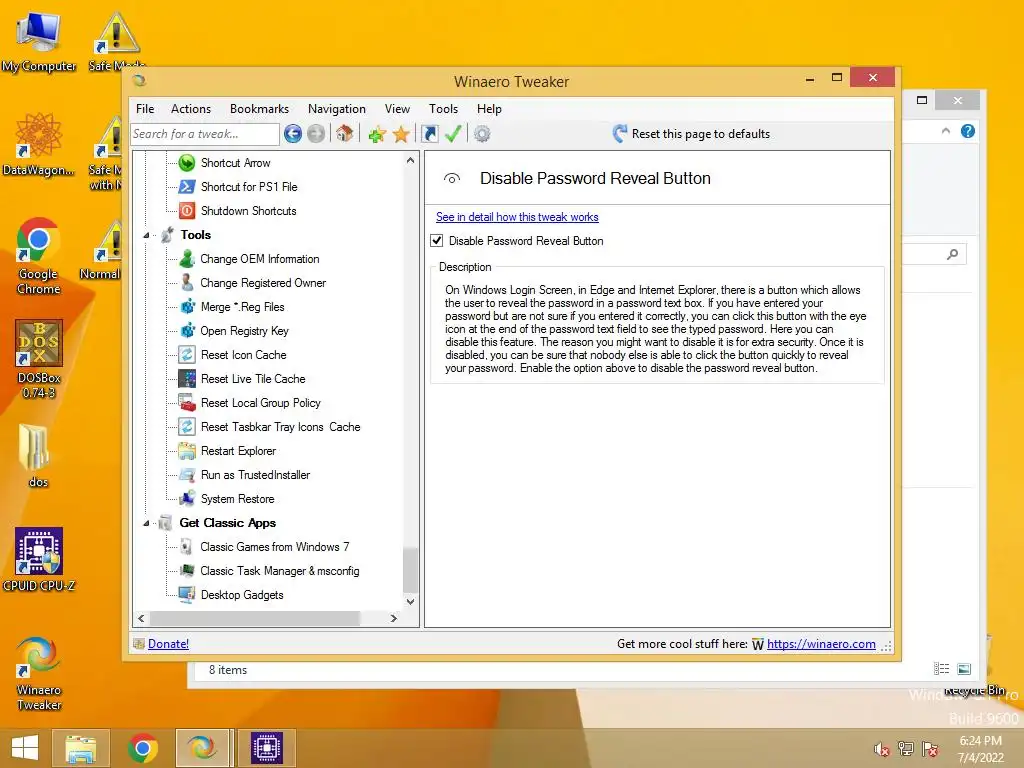
Task: Click the Shortcut Arrow tree icon
Action: [187, 163]
